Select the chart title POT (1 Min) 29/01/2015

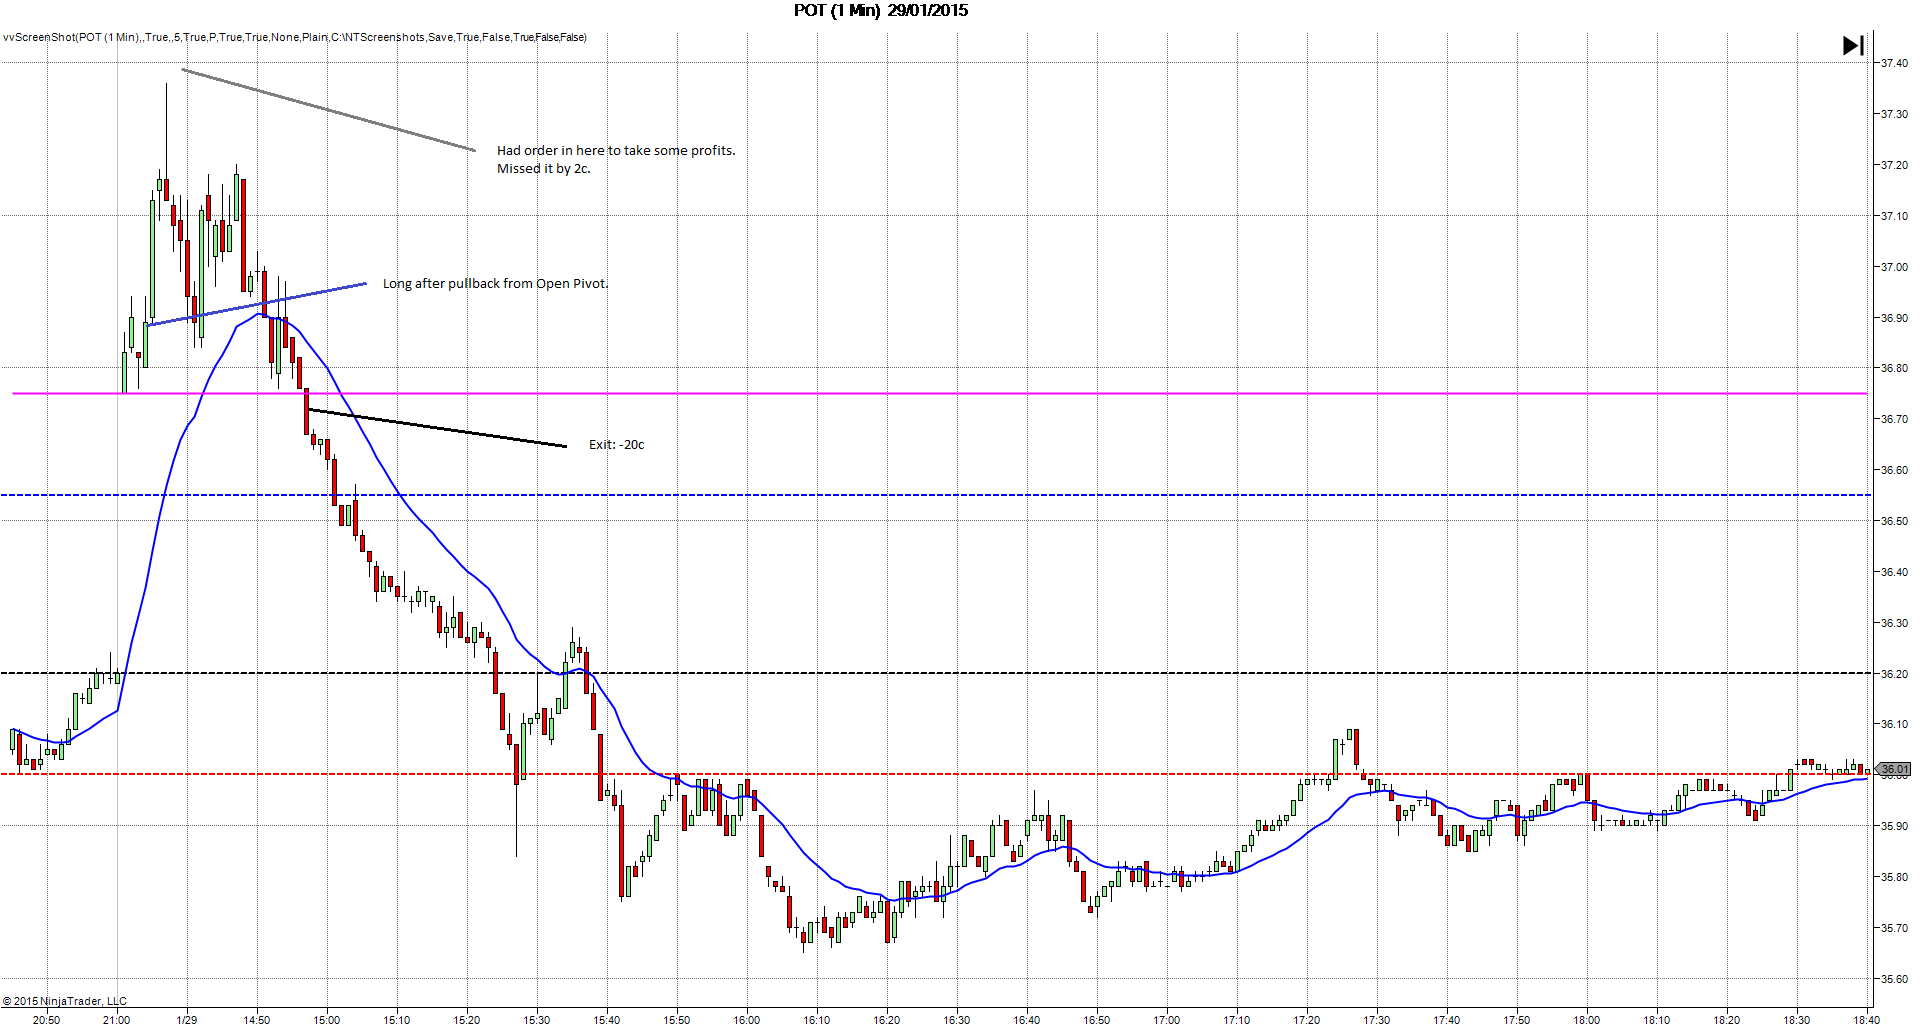(x=881, y=11)
